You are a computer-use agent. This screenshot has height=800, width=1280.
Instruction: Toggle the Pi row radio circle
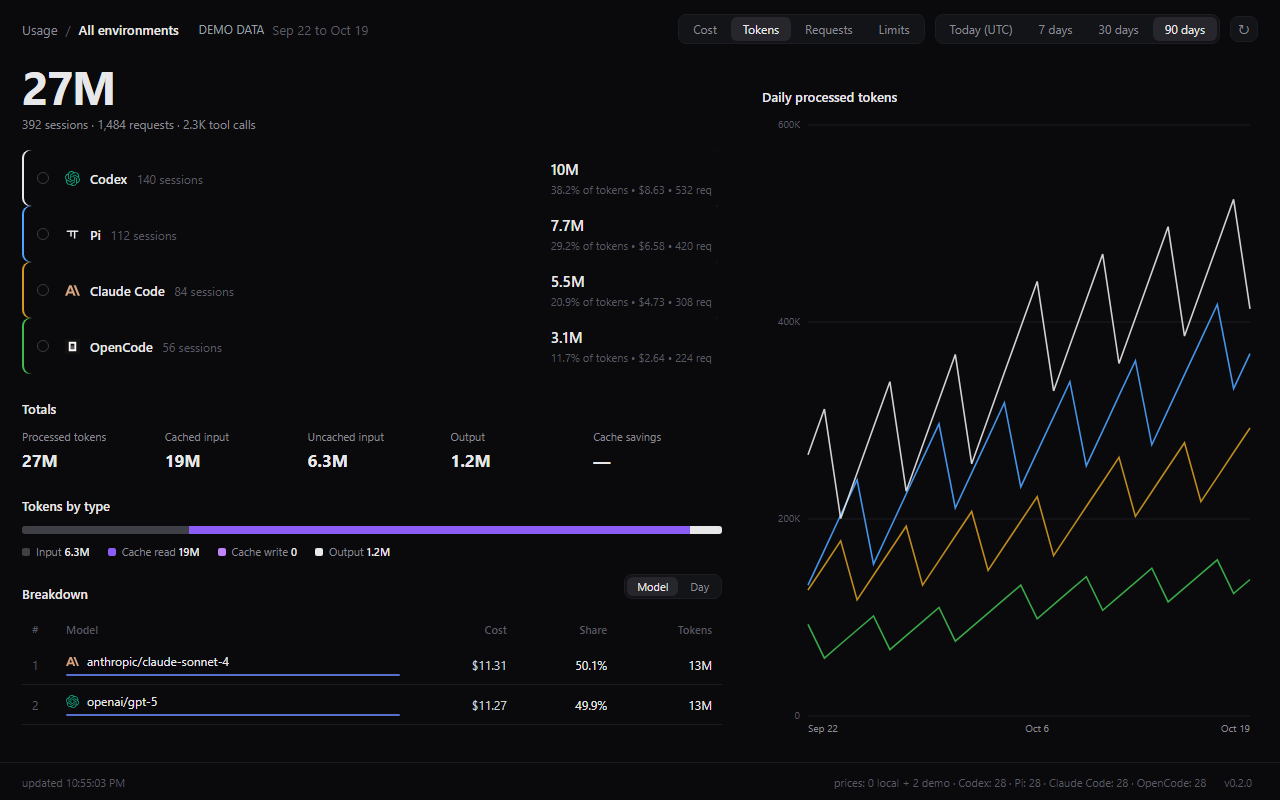point(43,235)
